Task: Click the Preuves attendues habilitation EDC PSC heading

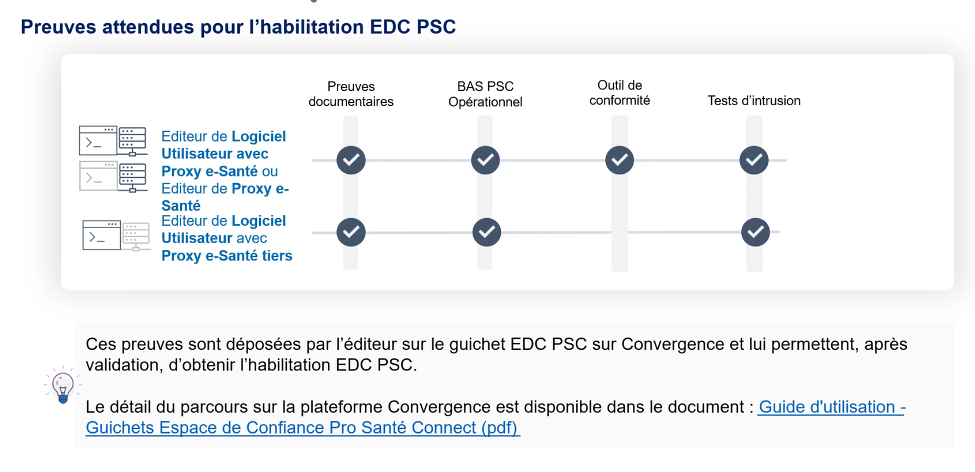Action: tap(238, 27)
